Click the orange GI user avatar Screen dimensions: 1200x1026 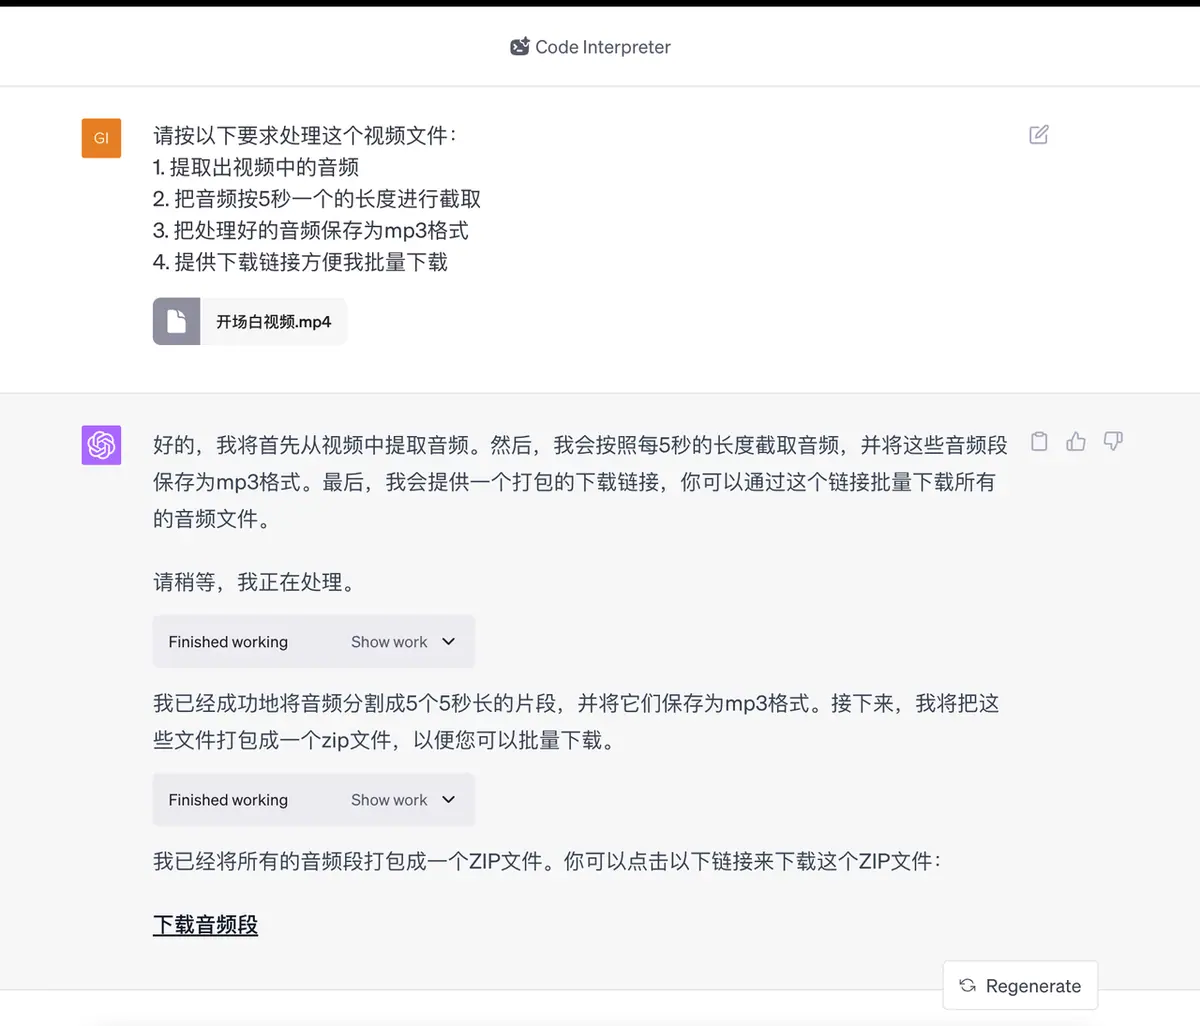(101, 138)
